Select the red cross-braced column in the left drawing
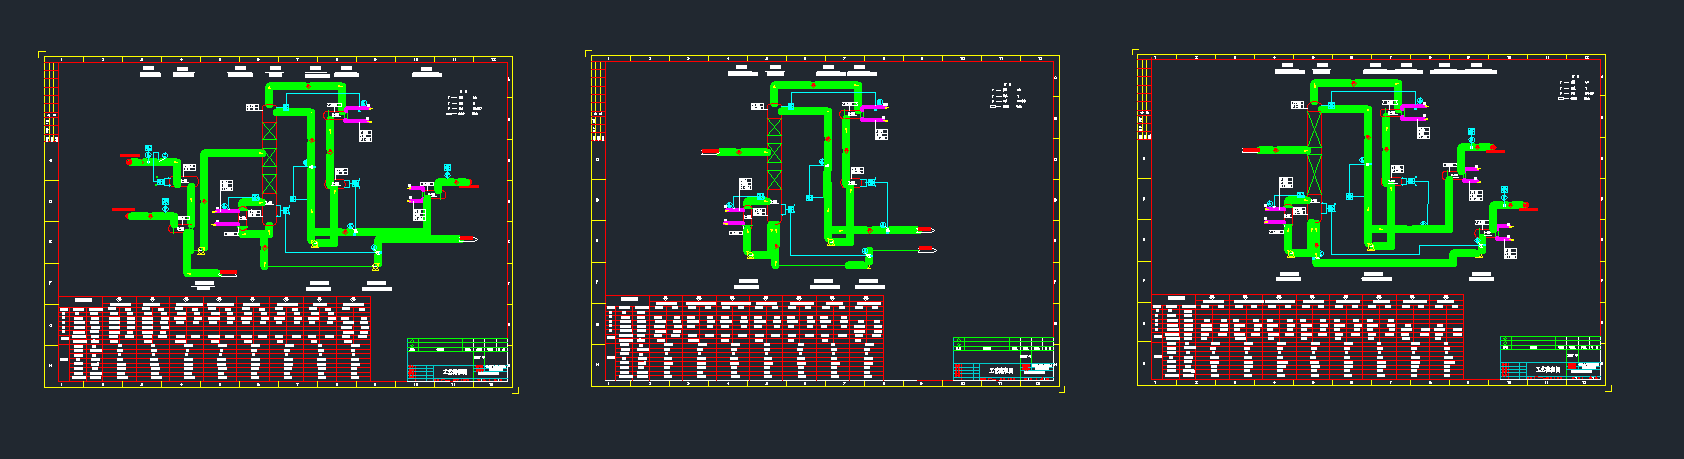The image size is (1684, 459). click(269, 157)
